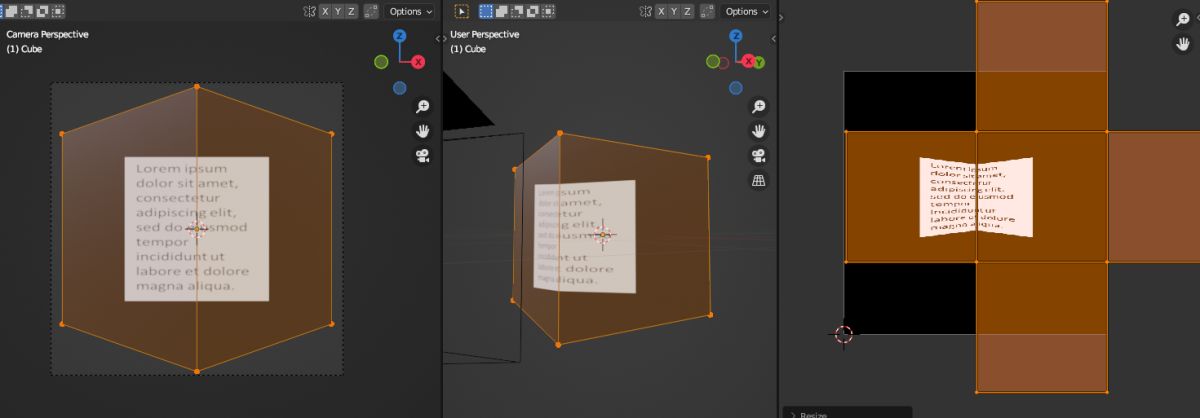Screen dimensions: 1200x418
Task: Click the 2D cursor in UV editor
Action: 843,334
